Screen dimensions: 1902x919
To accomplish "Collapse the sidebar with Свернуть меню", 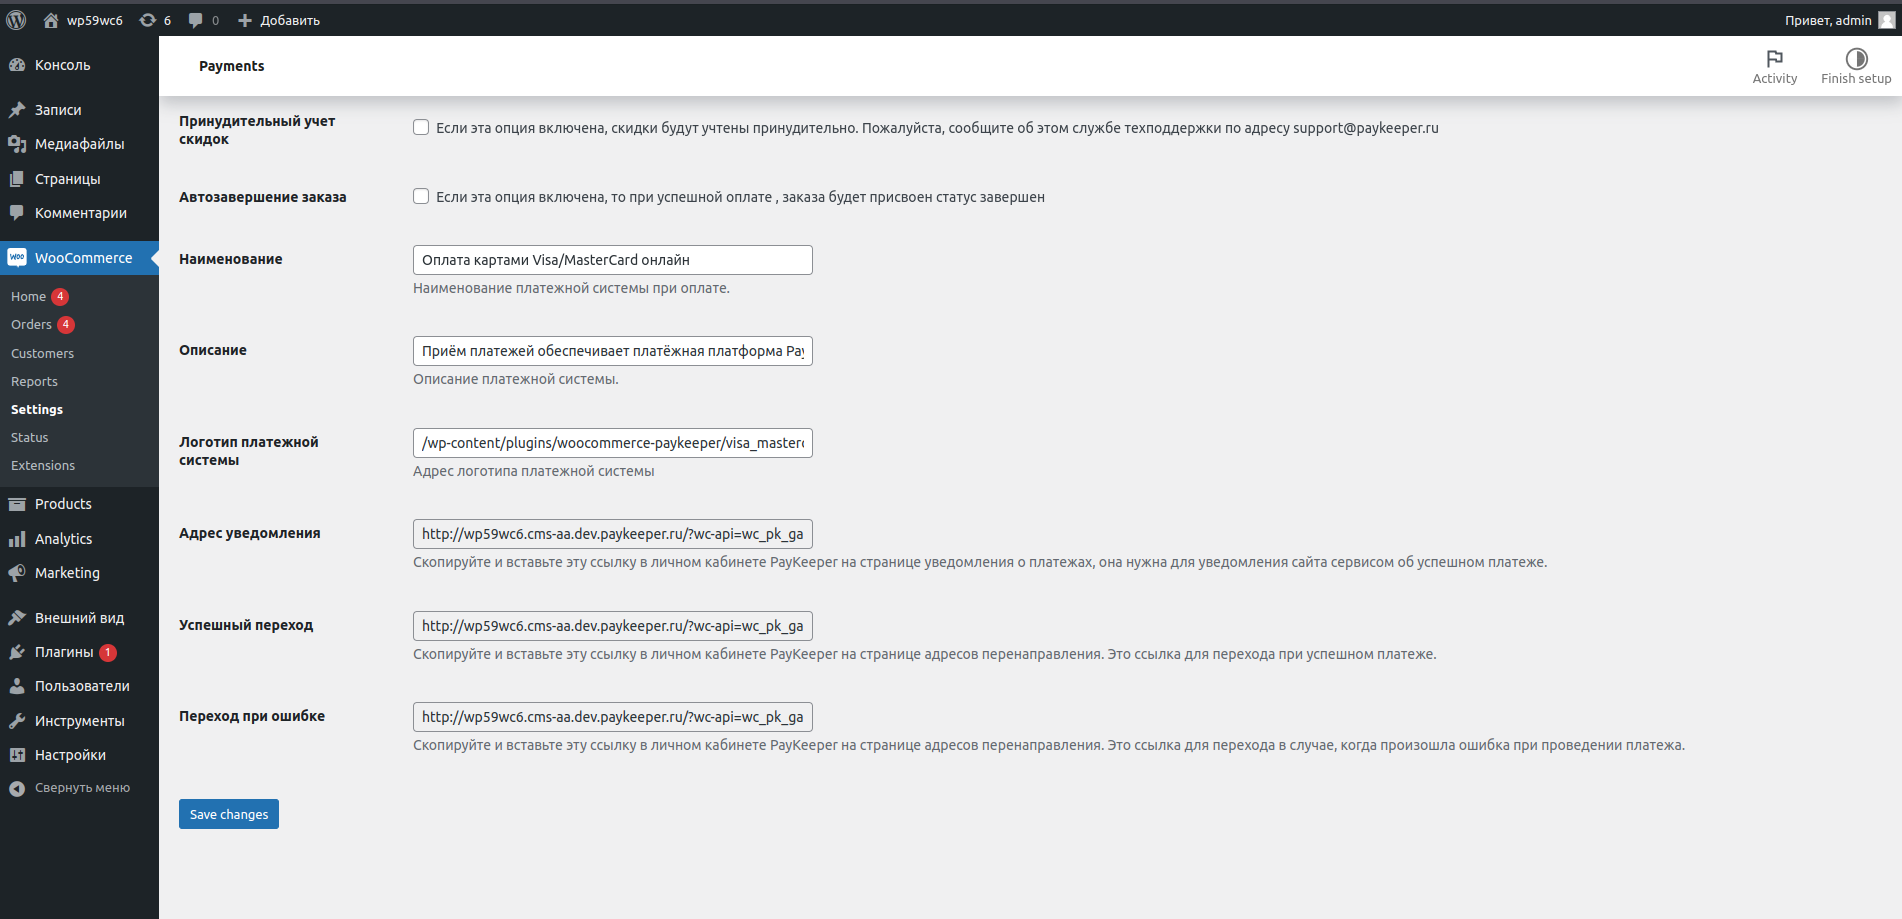I will point(82,788).
